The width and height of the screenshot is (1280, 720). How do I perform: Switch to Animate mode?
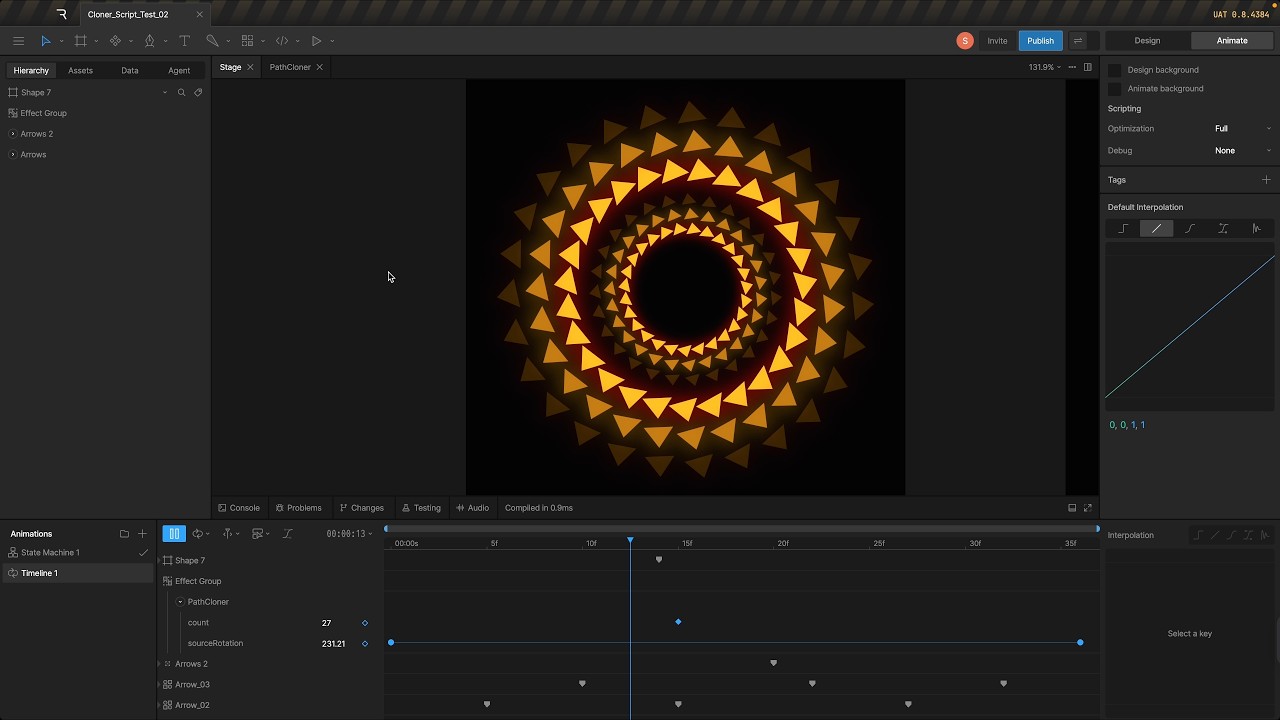pyautogui.click(x=1232, y=41)
